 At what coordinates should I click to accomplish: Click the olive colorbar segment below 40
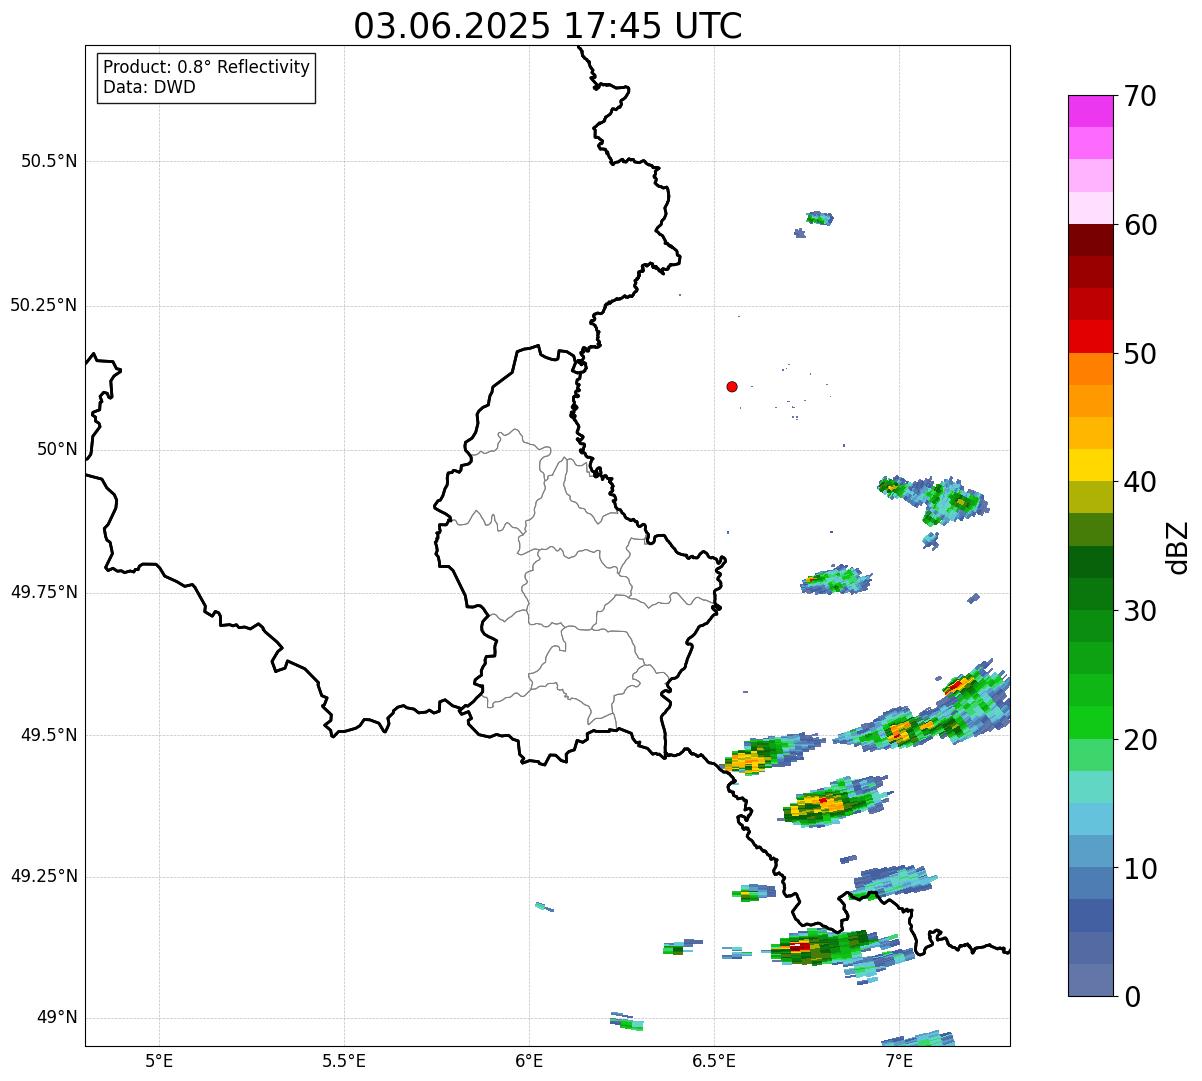click(x=1090, y=497)
